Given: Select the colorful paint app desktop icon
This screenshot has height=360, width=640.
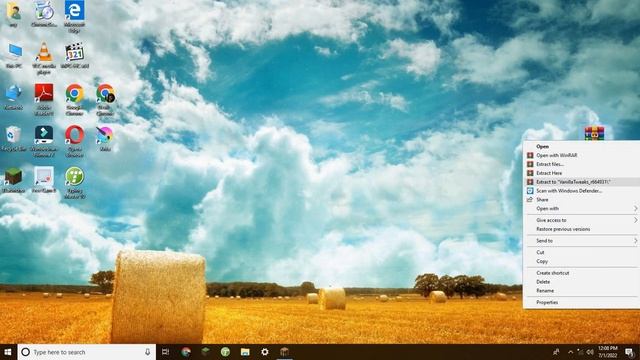Looking at the screenshot, I should (105, 139).
